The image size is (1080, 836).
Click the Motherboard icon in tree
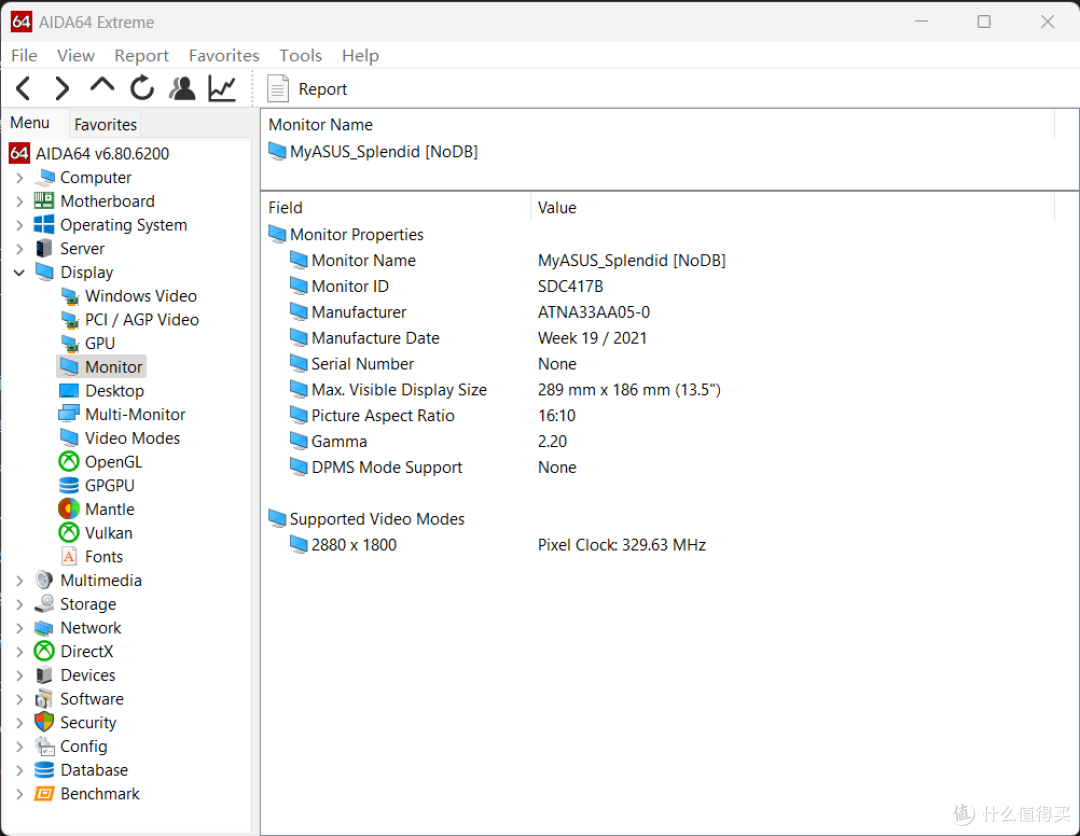pos(44,200)
